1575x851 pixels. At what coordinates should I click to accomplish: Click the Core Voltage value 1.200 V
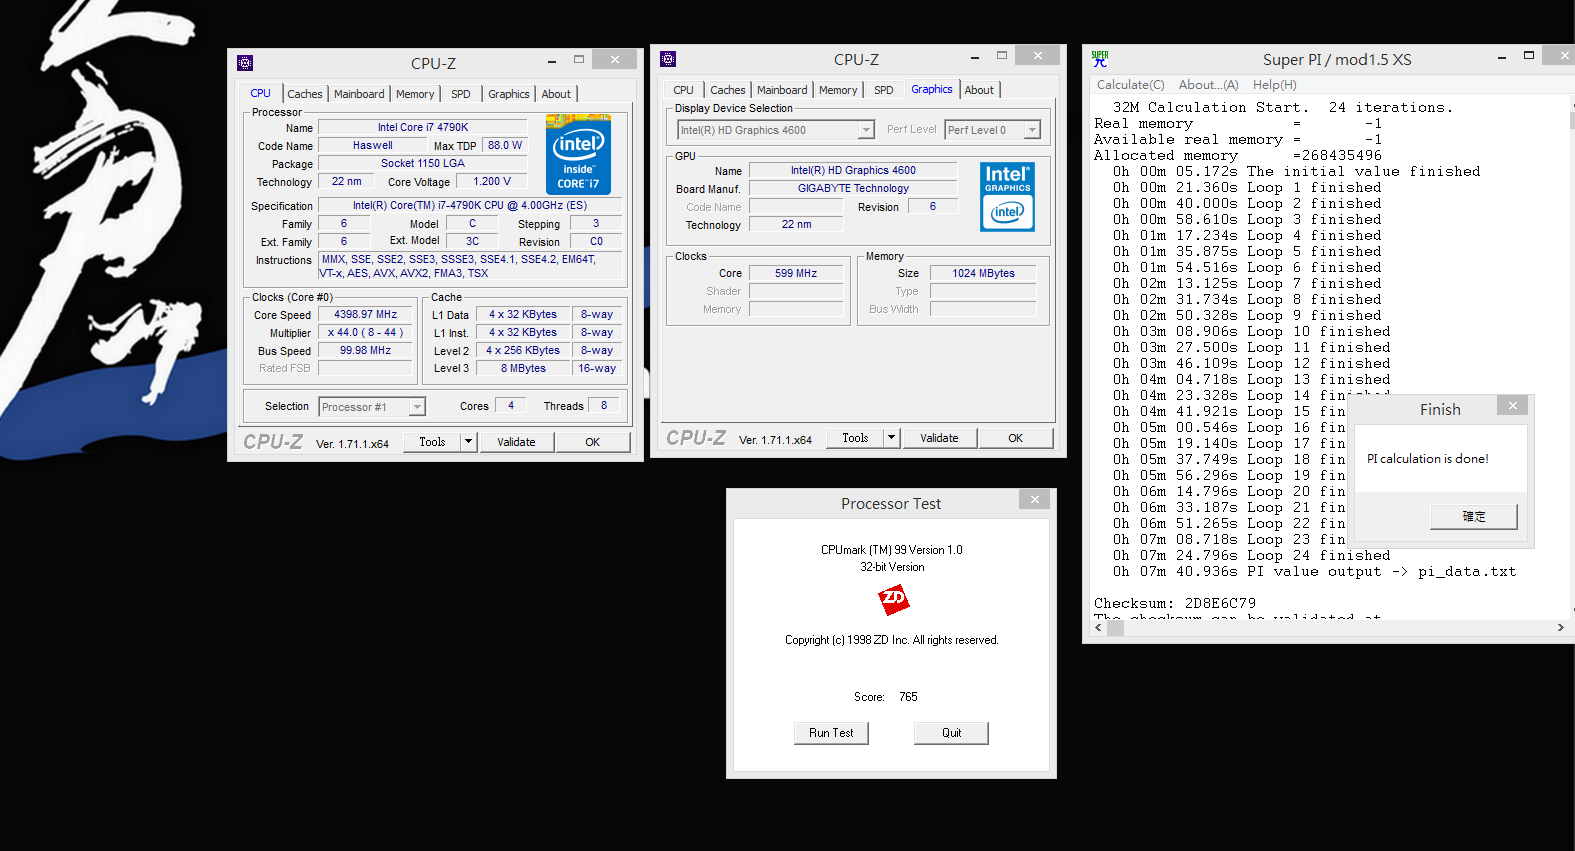click(492, 182)
